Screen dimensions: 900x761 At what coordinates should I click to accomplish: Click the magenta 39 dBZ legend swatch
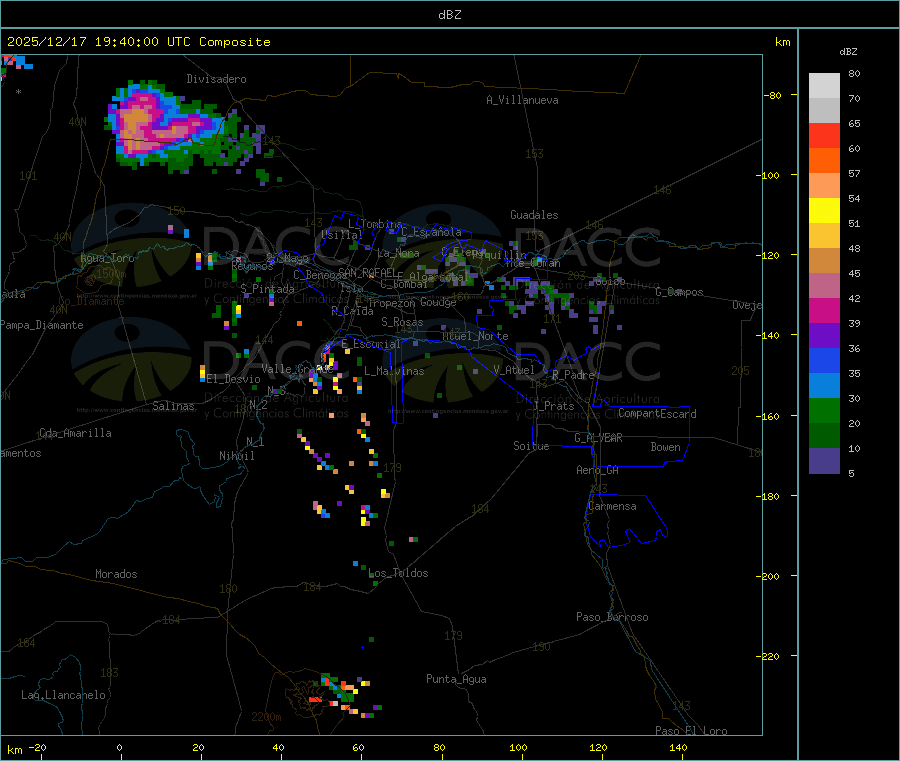pos(824,310)
